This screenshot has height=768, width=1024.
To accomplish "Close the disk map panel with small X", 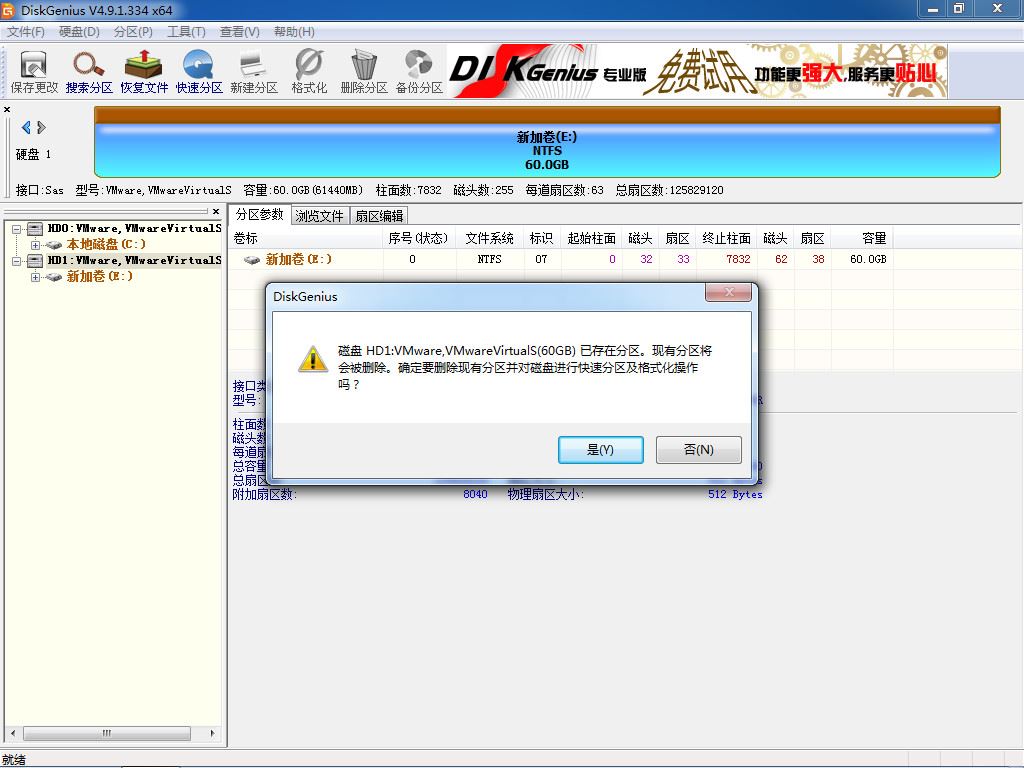I will coord(7,109).
